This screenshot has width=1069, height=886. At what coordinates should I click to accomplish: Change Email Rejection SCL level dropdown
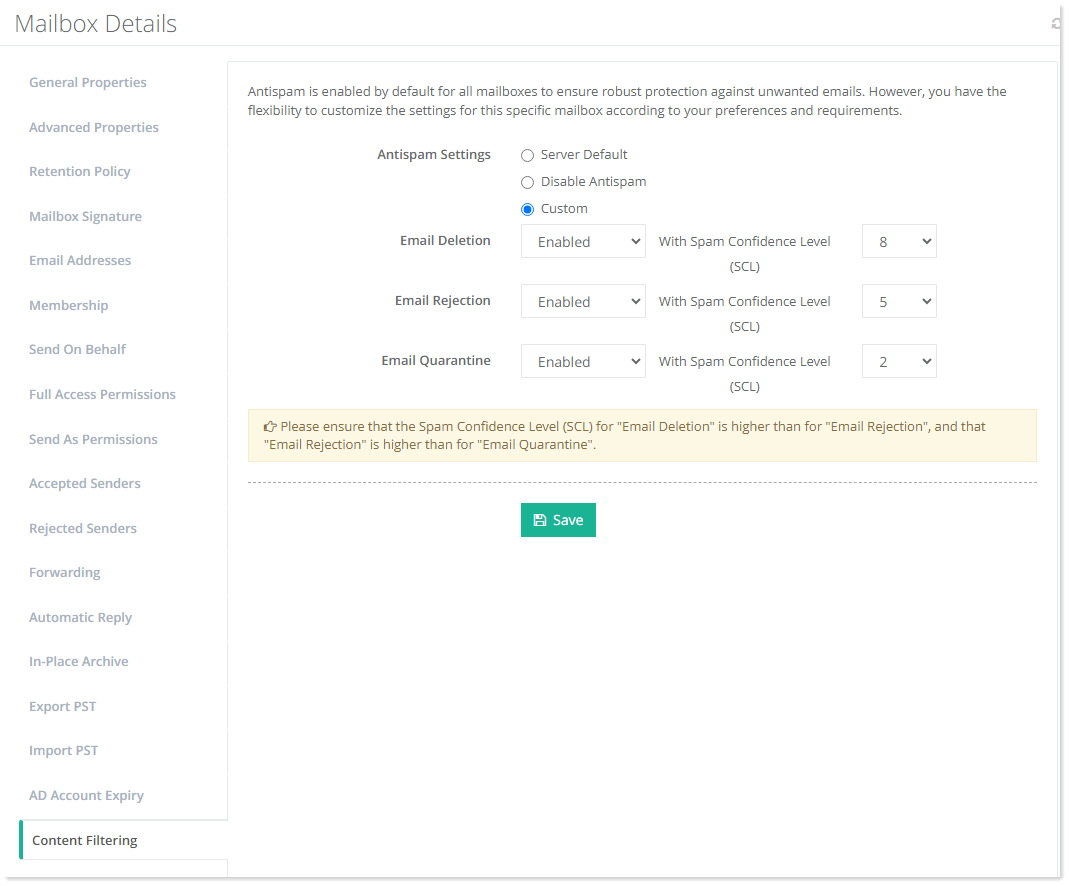pos(898,301)
